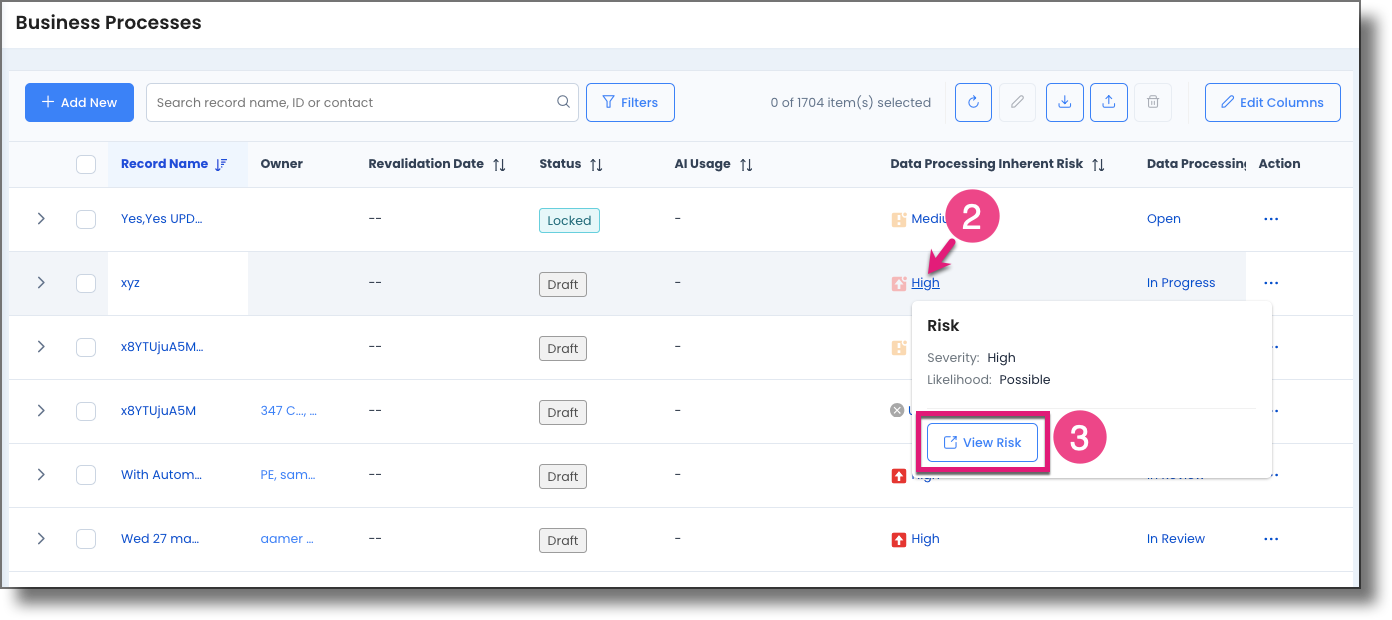The image size is (1392, 620).
Task: Click the Likelihood Possible text in popup
Action: (988, 380)
